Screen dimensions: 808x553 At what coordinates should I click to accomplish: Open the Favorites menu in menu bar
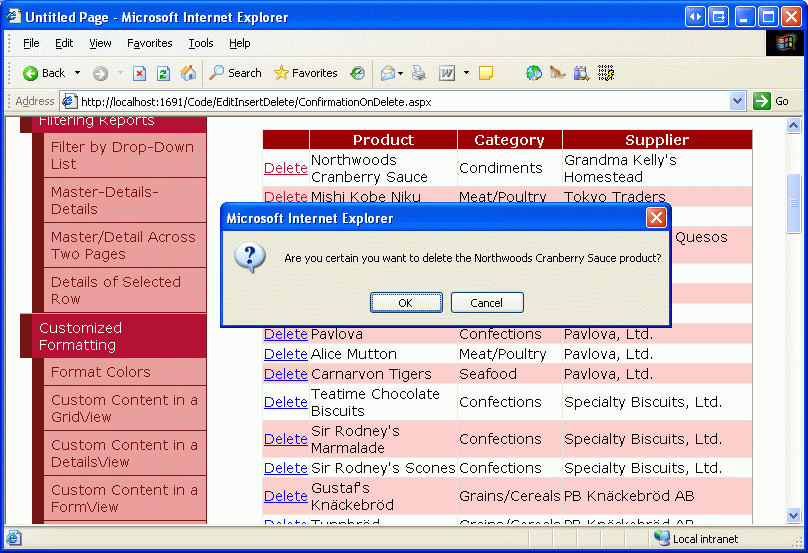tap(150, 43)
